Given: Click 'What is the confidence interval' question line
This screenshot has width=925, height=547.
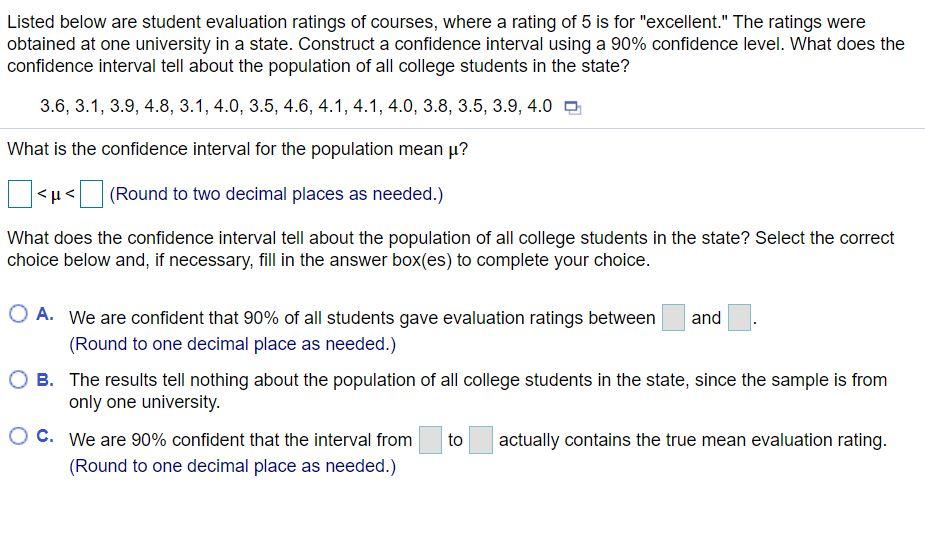Looking at the screenshot, I should pos(237,149).
